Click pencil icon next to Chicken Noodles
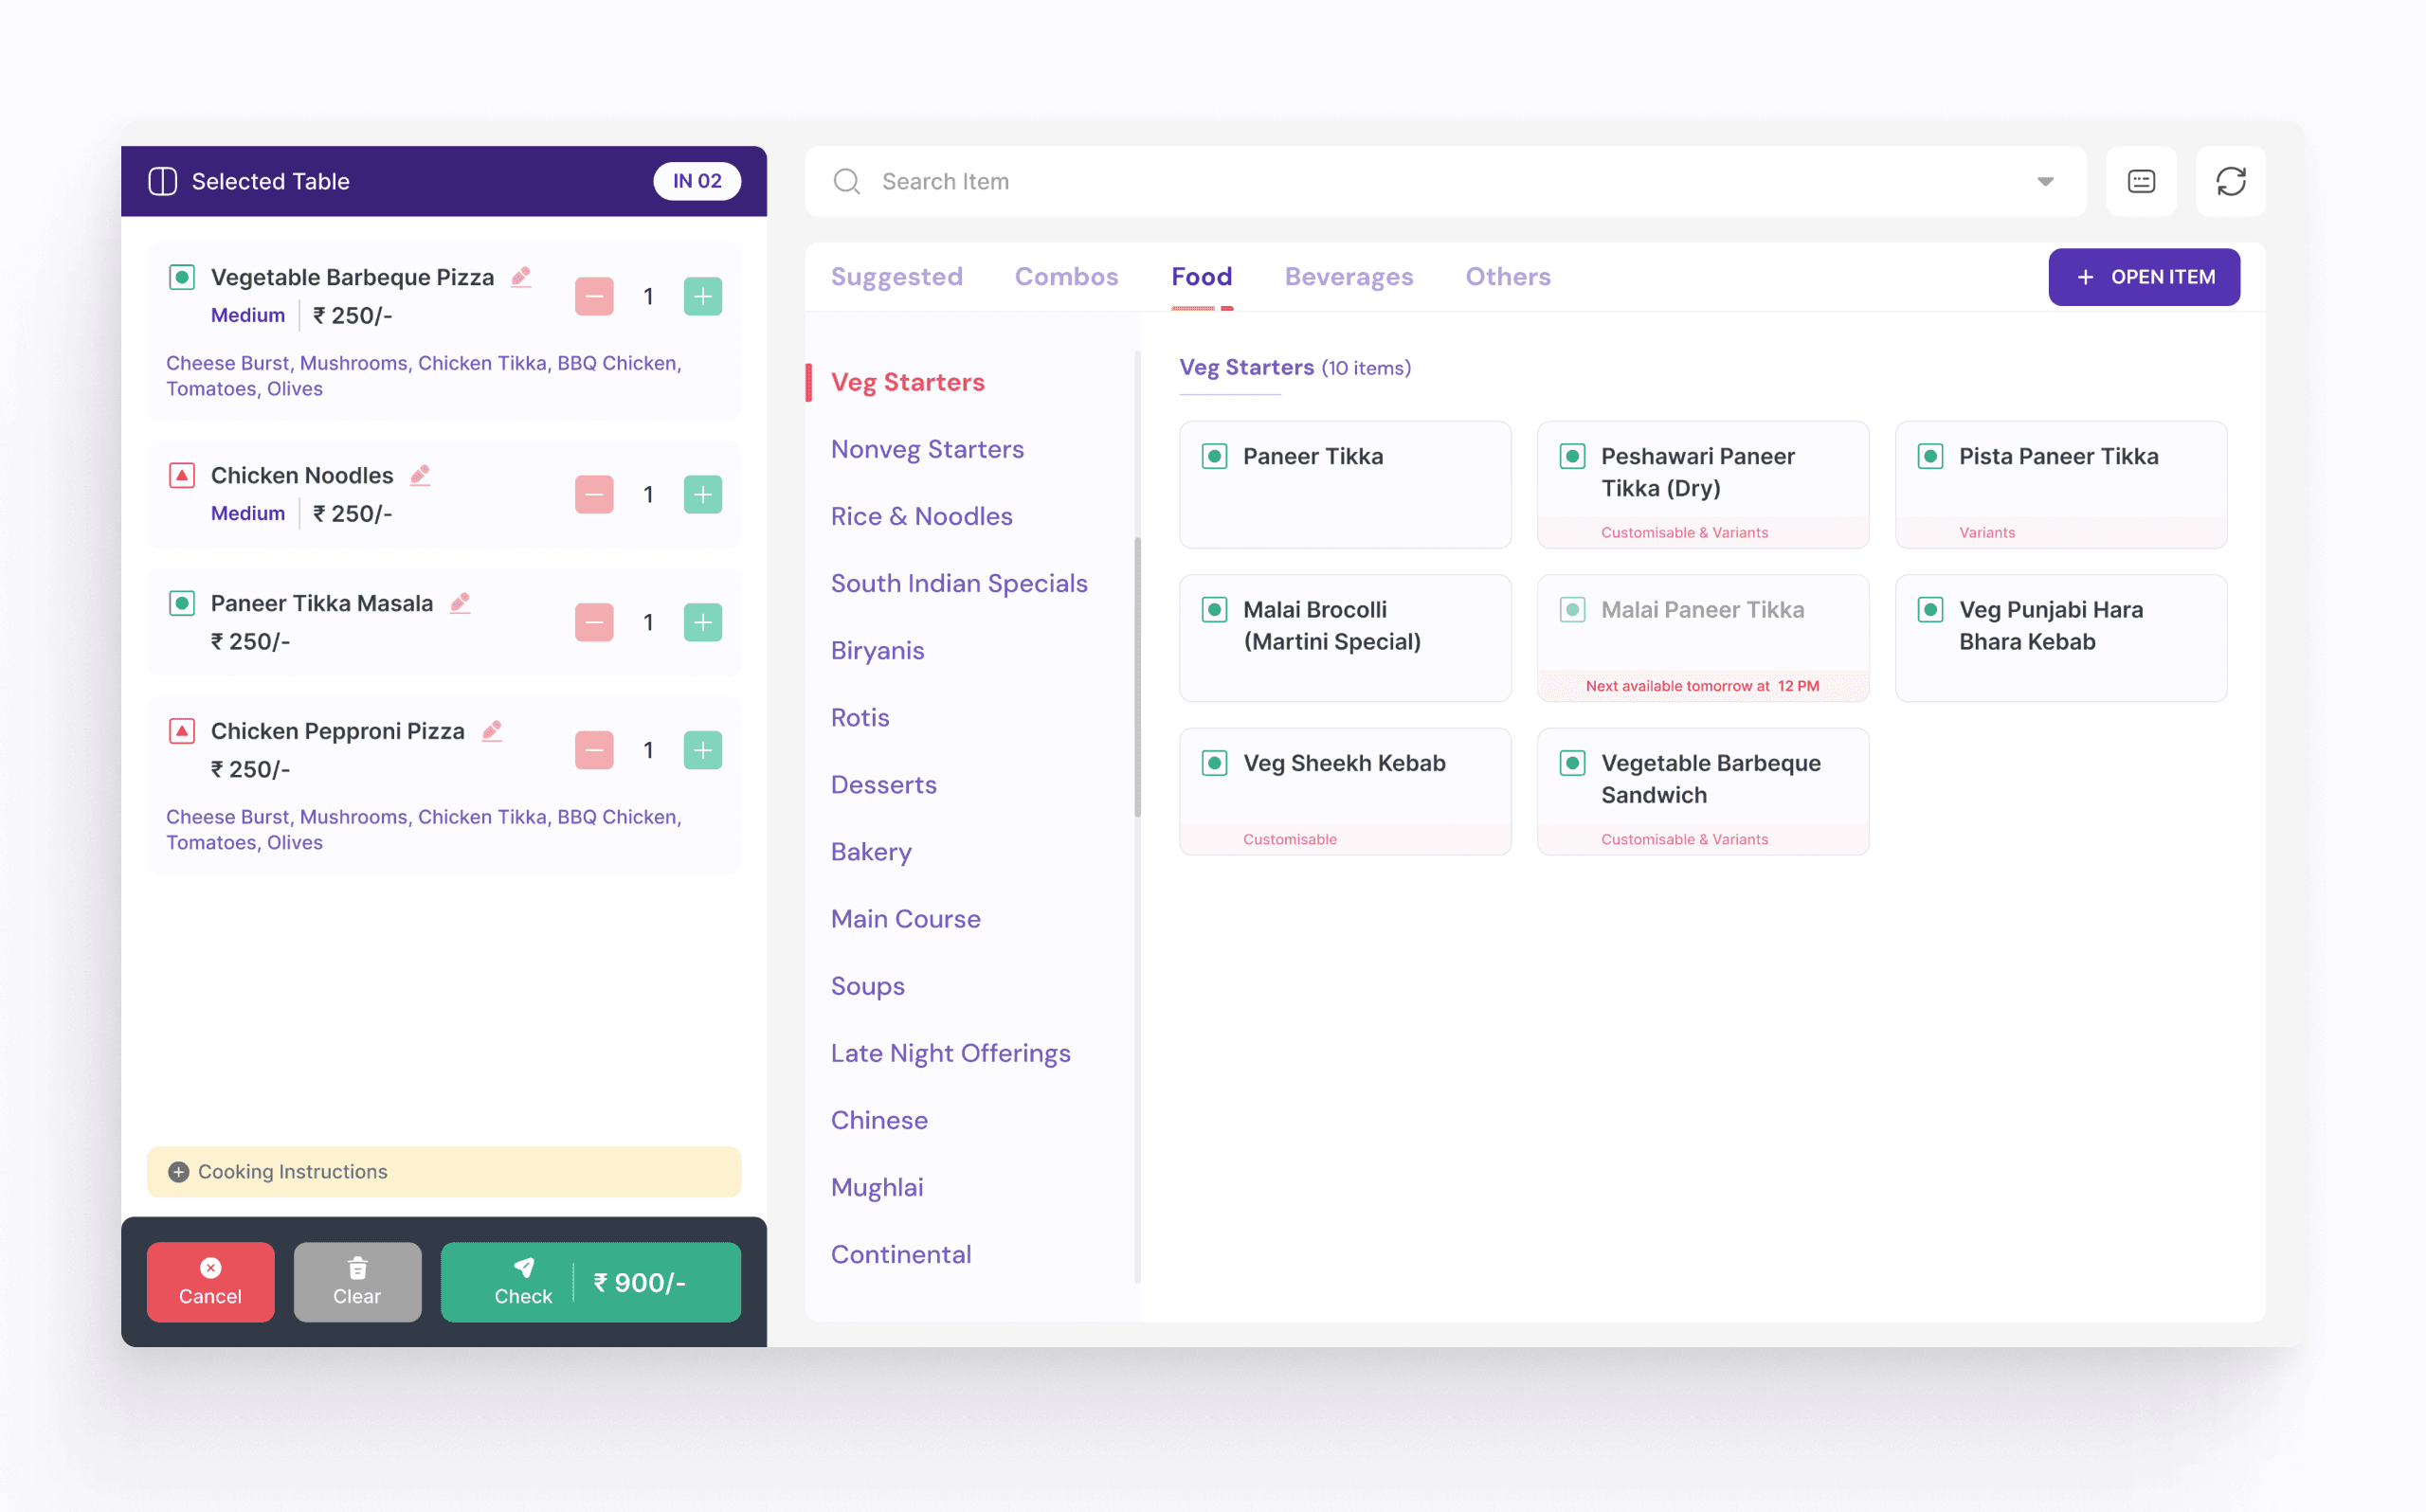The image size is (2426, 1512). [420, 475]
